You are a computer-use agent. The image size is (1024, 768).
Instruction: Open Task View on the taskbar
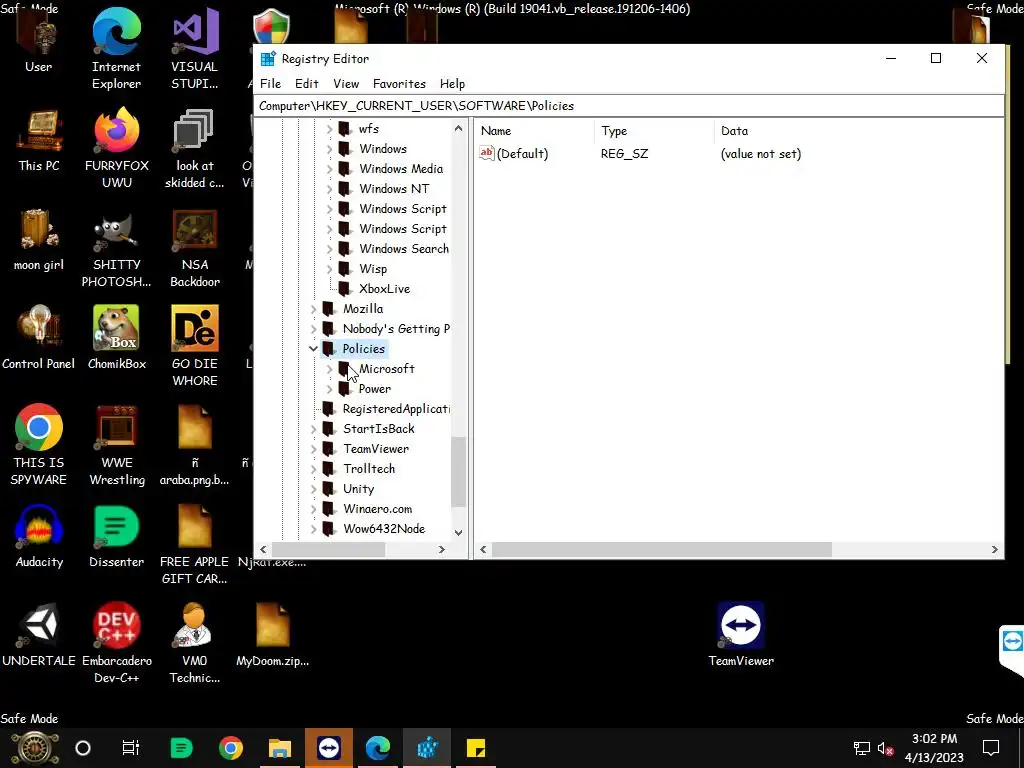[131, 748]
